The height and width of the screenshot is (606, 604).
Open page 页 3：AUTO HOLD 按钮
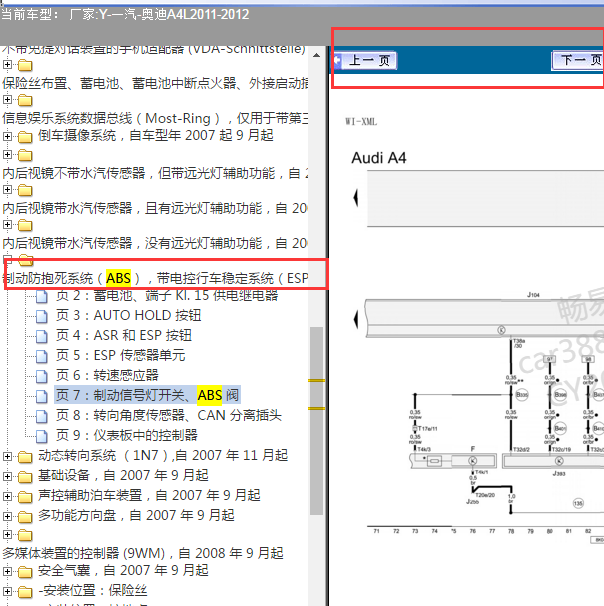coord(128,315)
